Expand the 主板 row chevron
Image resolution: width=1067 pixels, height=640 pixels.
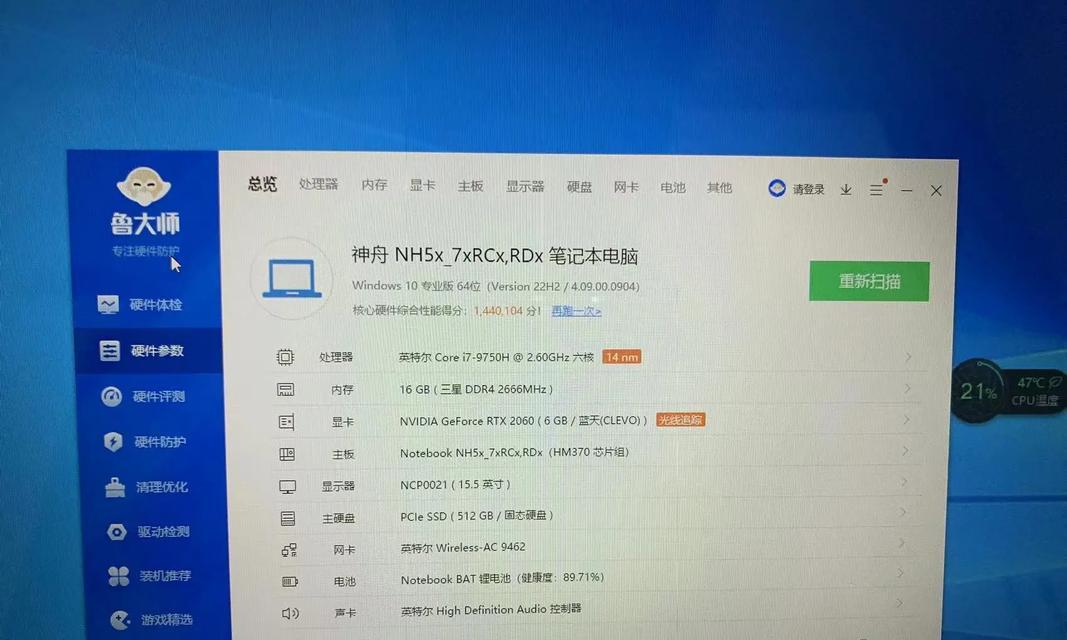coord(905,451)
